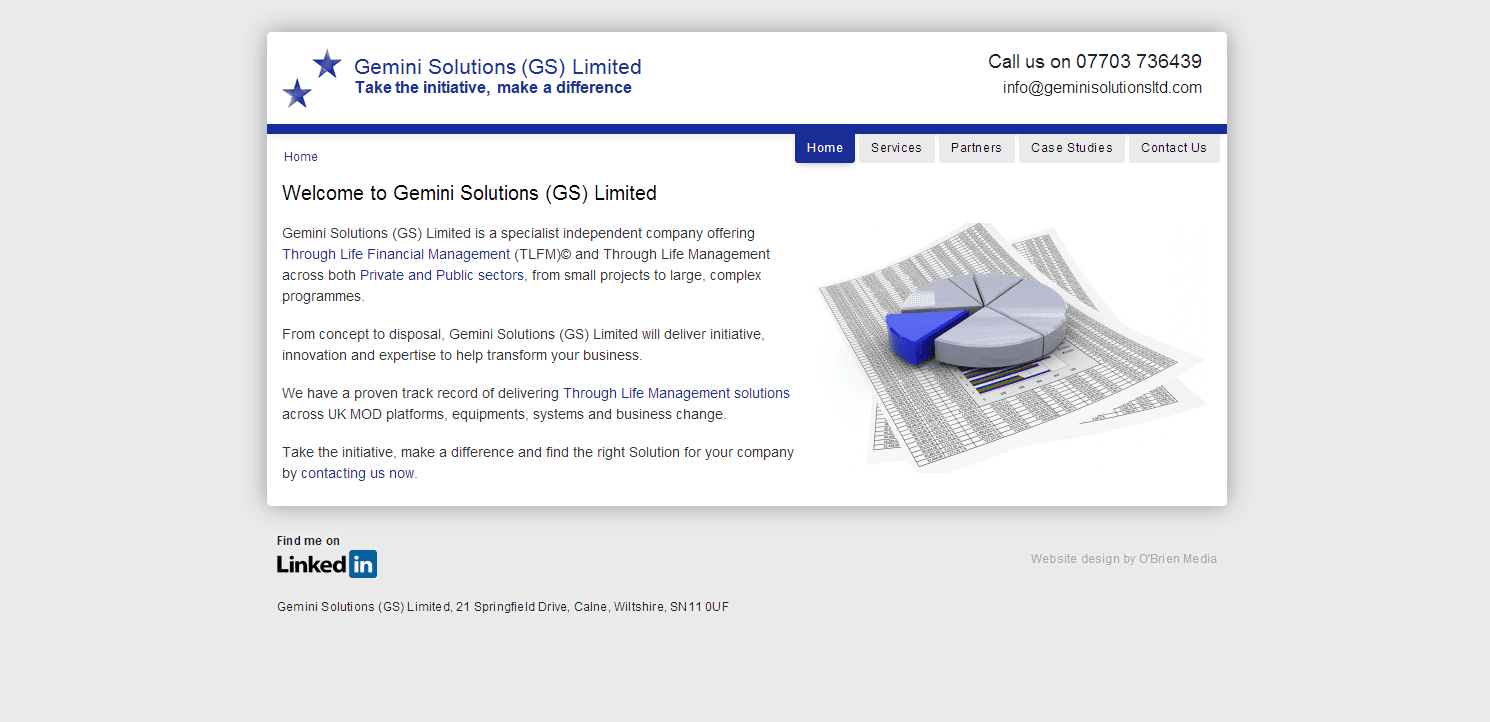This screenshot has width=1490, height=722.
Task: Click the Gemini Solutions (GS) Limited header title
Action: 497,67
